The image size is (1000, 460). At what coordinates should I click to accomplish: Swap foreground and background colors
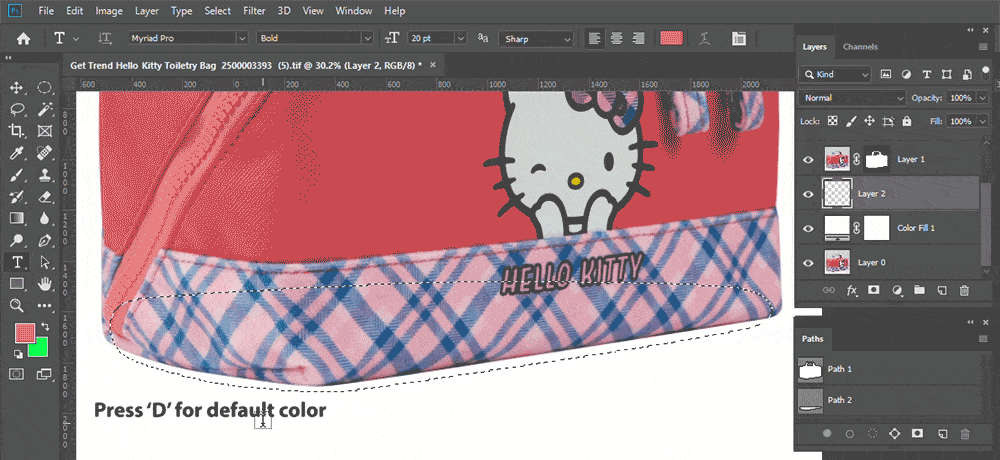tap(45, 327)
